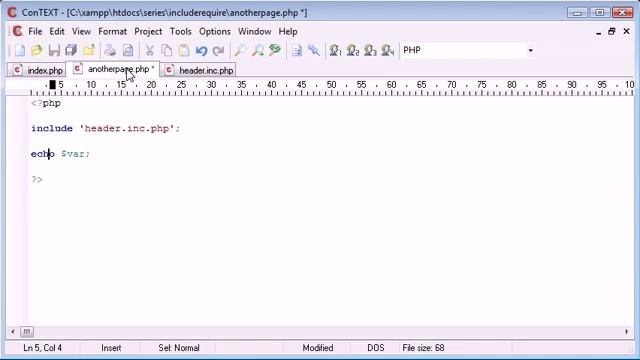Open the Tools menu
The width and height of the screenshot is (640, 360).
(x=180, y=31)
